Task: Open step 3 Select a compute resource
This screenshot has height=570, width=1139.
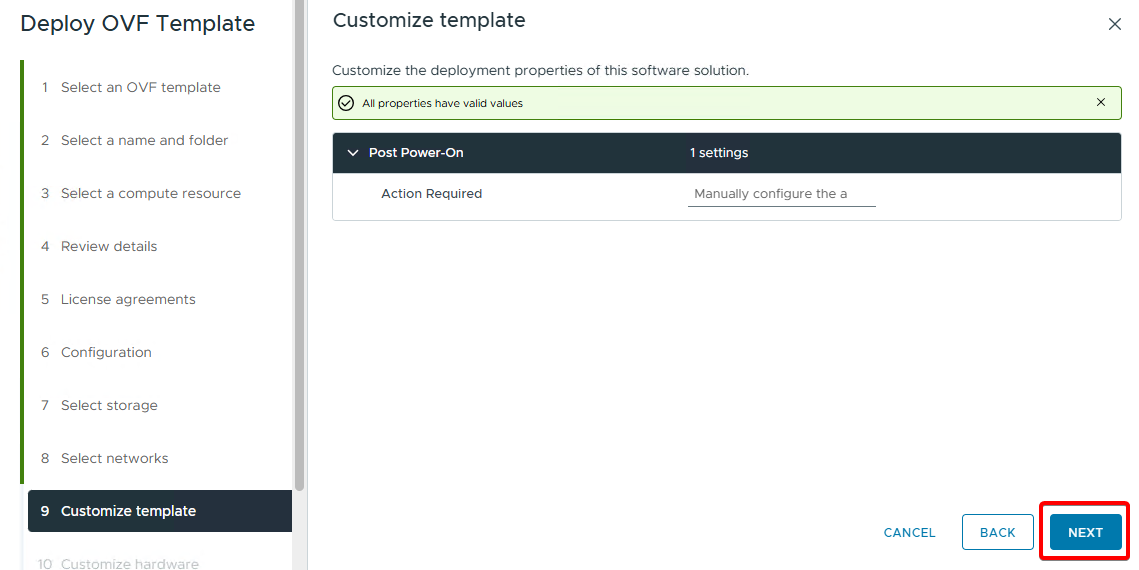Action: (x=150, y=194)
